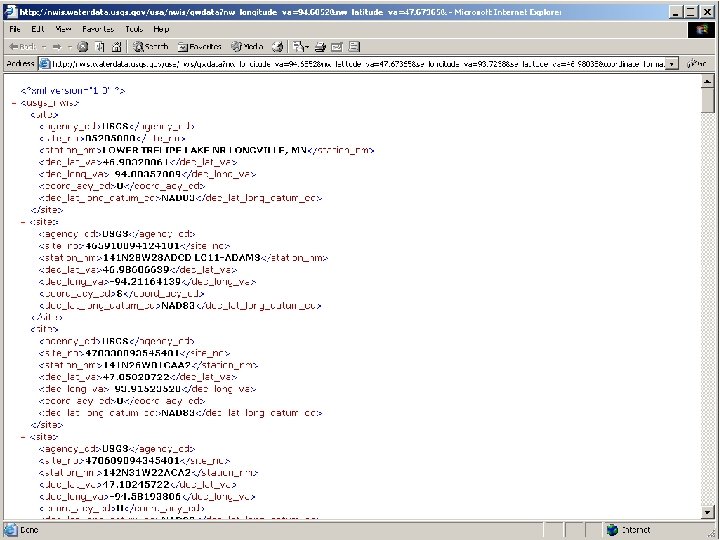This screenshot has width=720, height=540.
Task: Click the Stop loading icon
Action: (83, 46)
